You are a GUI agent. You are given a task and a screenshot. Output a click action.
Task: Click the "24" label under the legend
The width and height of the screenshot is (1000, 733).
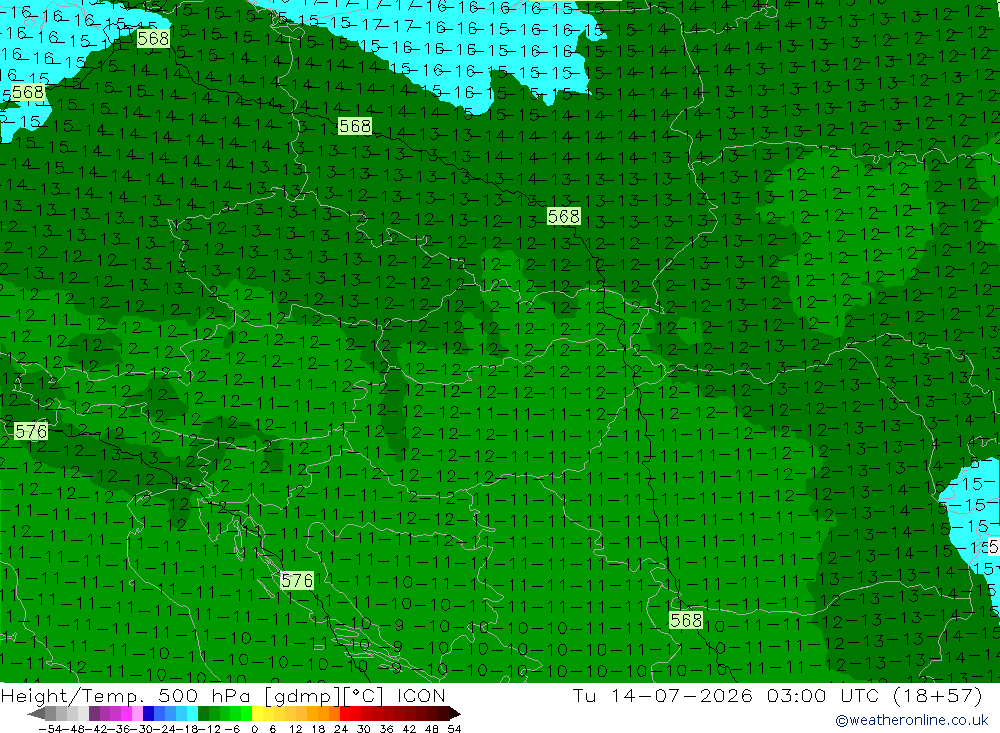click(341, 729)
